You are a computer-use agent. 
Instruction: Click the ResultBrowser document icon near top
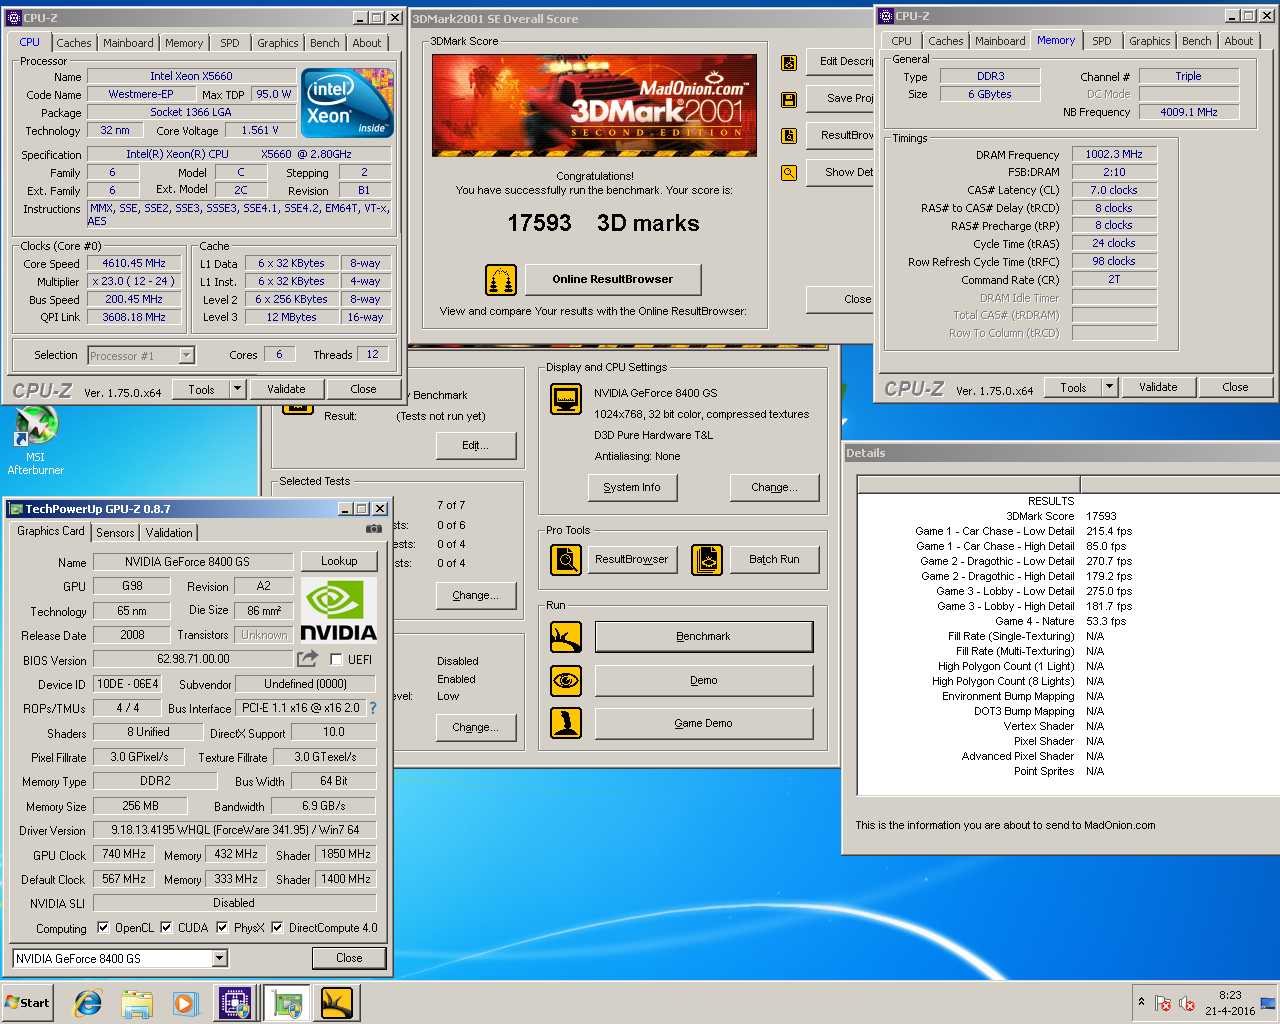(789, 136)
